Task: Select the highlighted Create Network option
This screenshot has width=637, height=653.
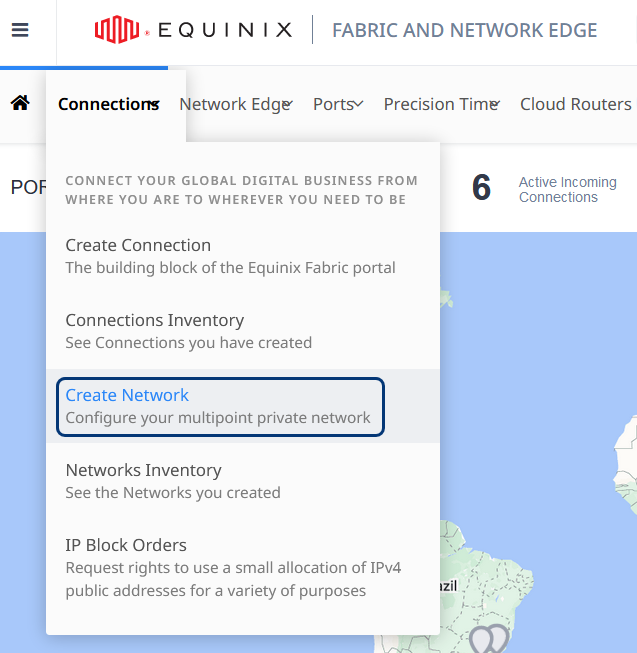Action: pyautogui.click(x=220, y=406)
